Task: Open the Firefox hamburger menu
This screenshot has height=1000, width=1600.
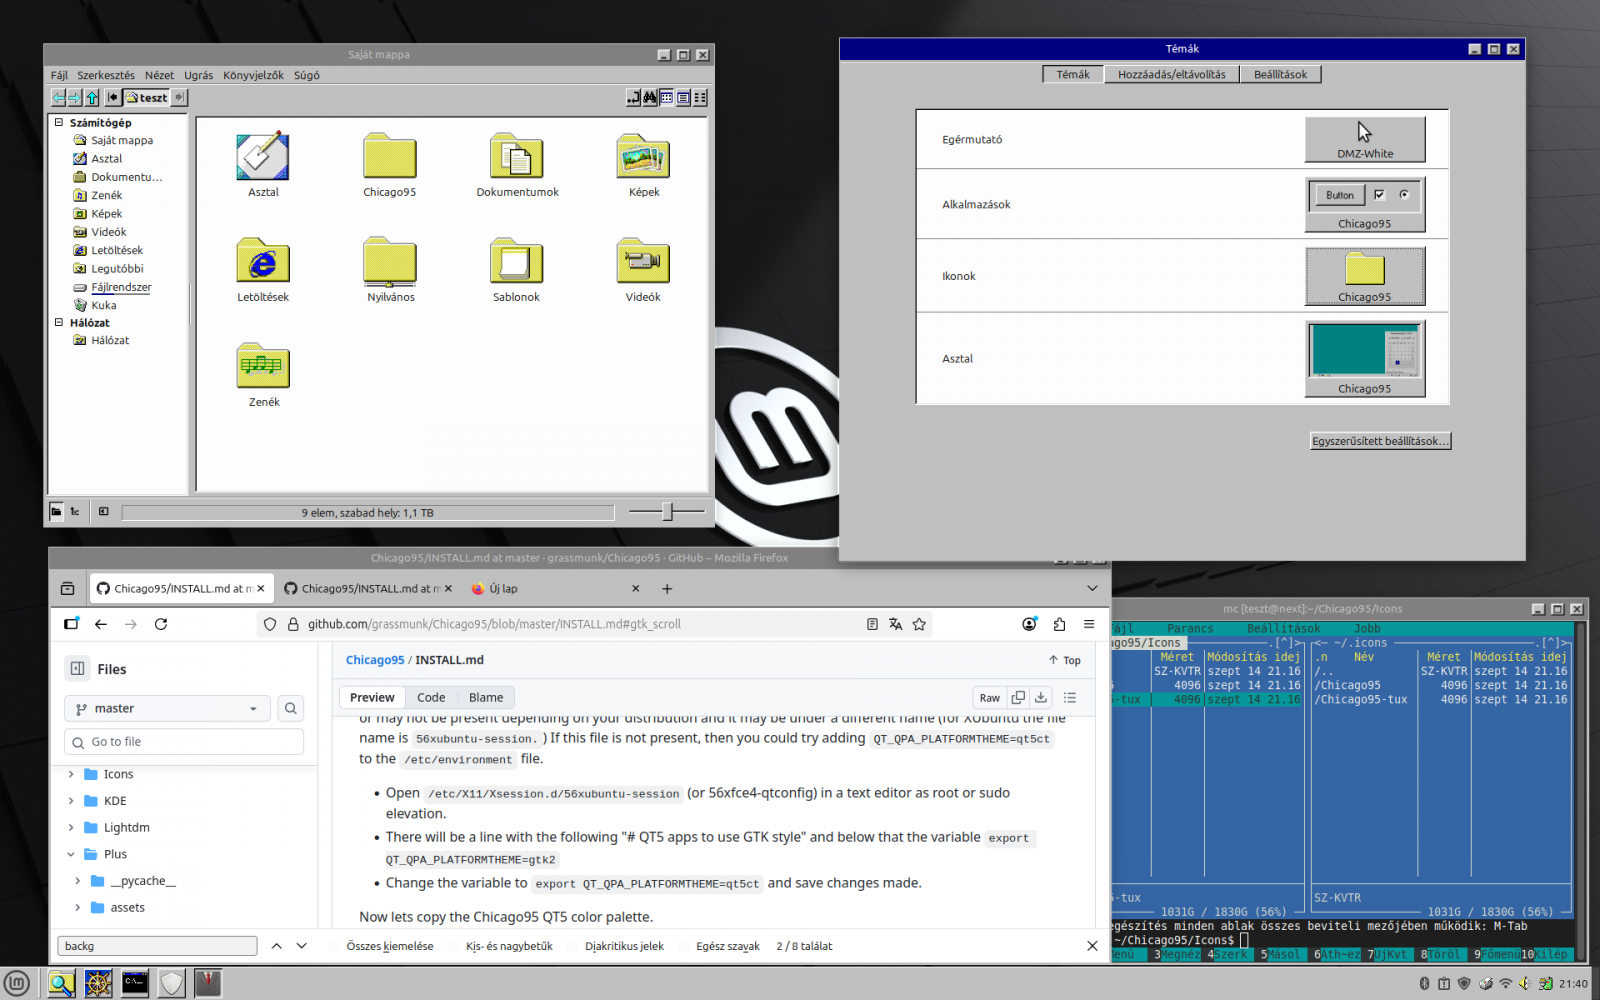Action: click(x=1089, y=624)
